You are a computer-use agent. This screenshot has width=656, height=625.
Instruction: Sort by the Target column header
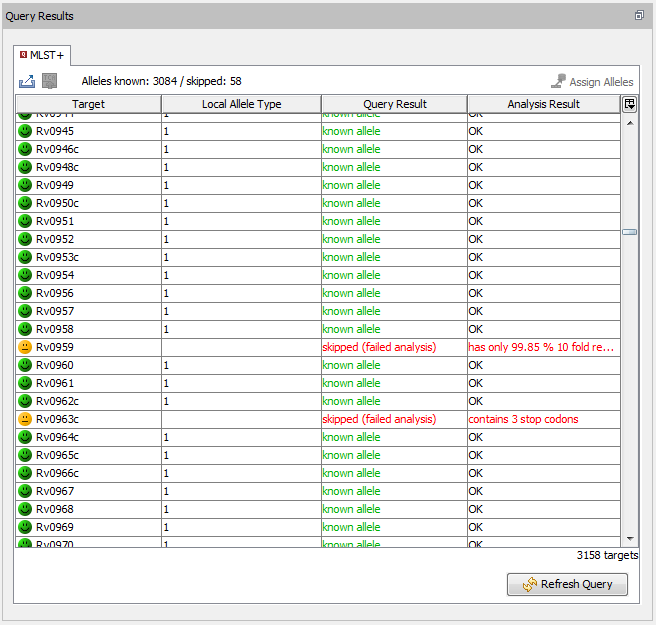(88, 104)
